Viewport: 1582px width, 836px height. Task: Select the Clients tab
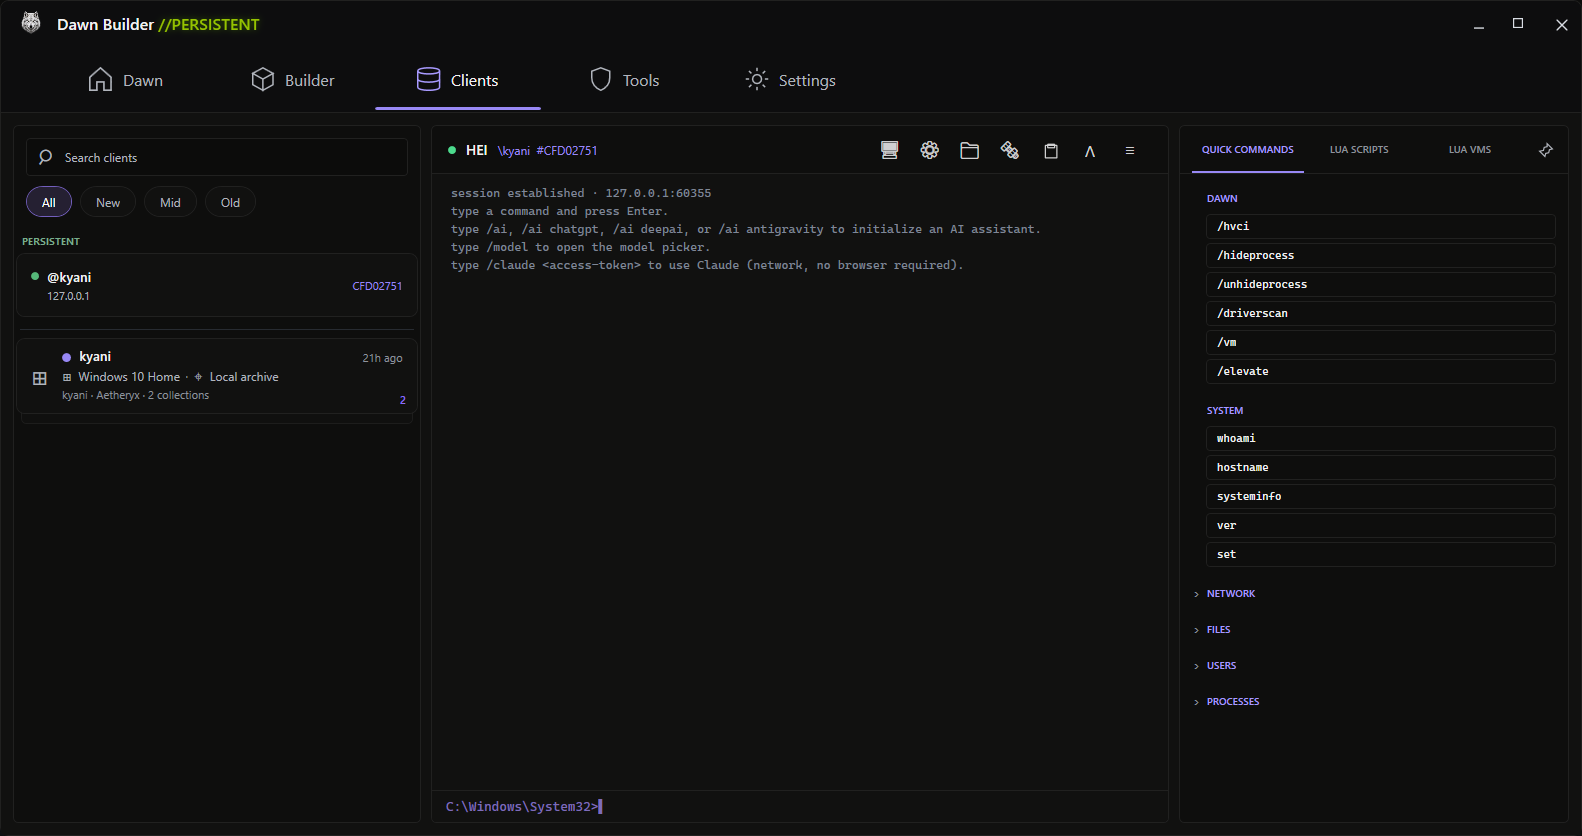(458, 80)
